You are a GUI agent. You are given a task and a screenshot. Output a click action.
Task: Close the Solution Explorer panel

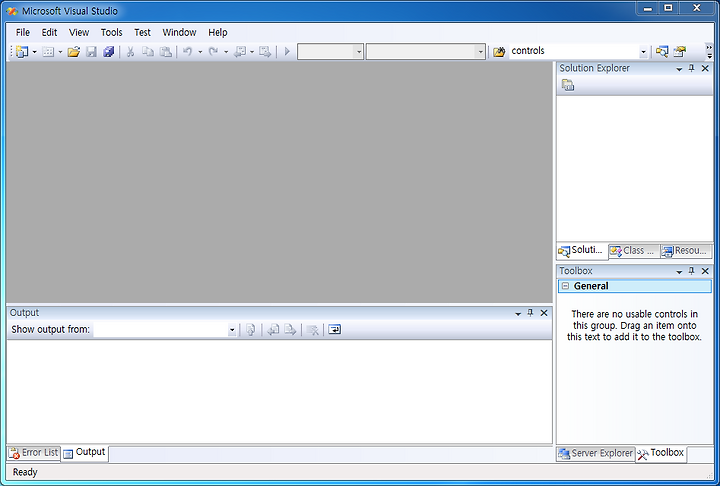click(705, 68)
